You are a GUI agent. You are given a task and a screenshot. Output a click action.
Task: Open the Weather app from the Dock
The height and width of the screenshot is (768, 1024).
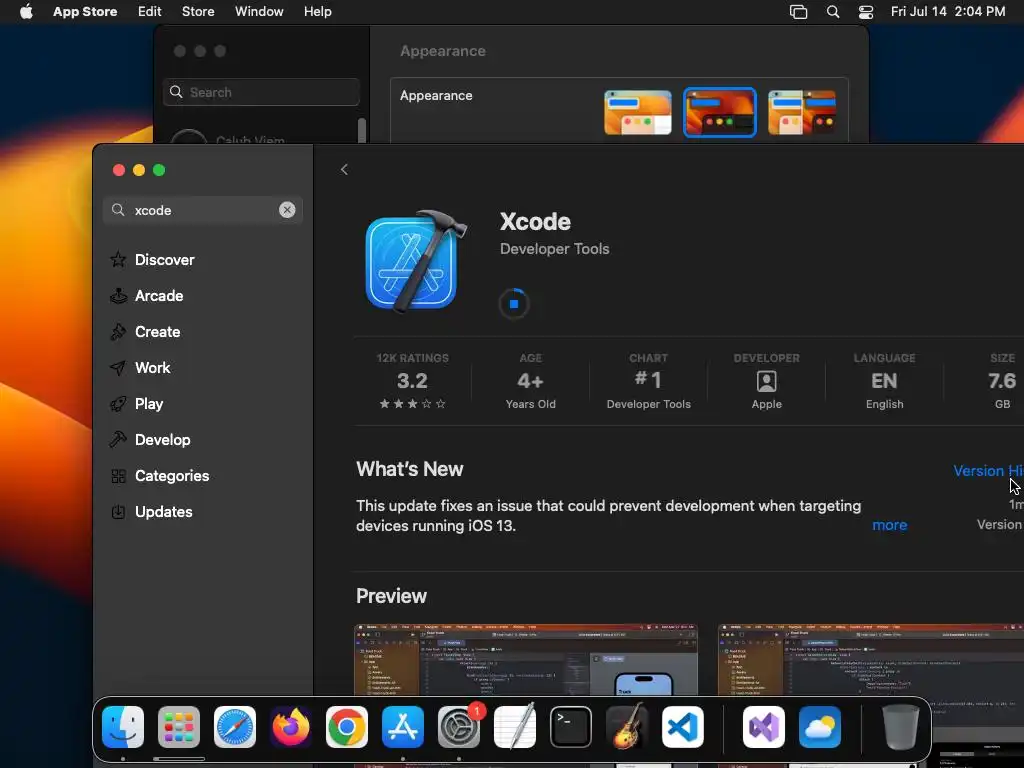click(820, 727)
